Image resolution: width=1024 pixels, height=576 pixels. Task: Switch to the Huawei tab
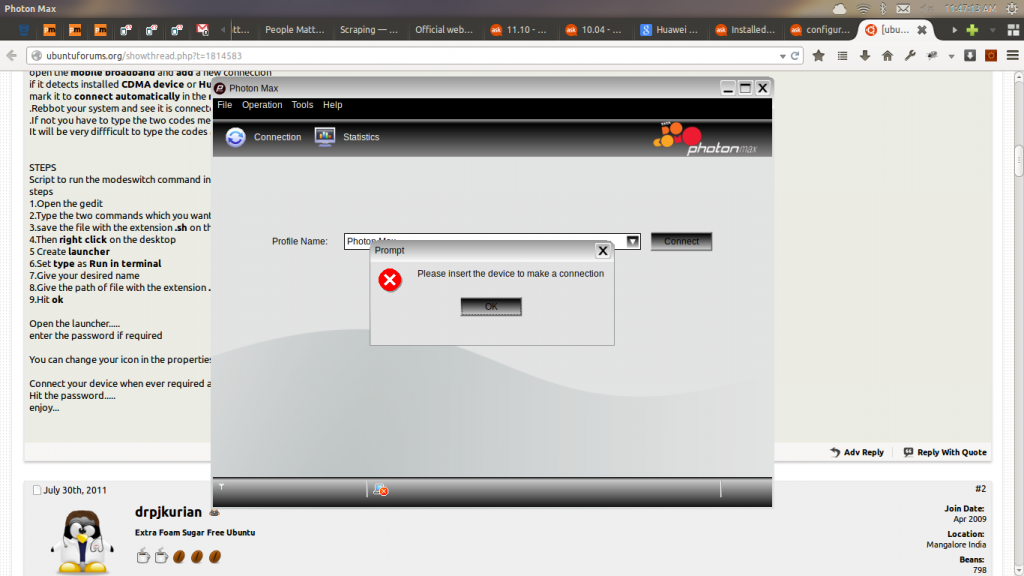[x=669, y=29]
